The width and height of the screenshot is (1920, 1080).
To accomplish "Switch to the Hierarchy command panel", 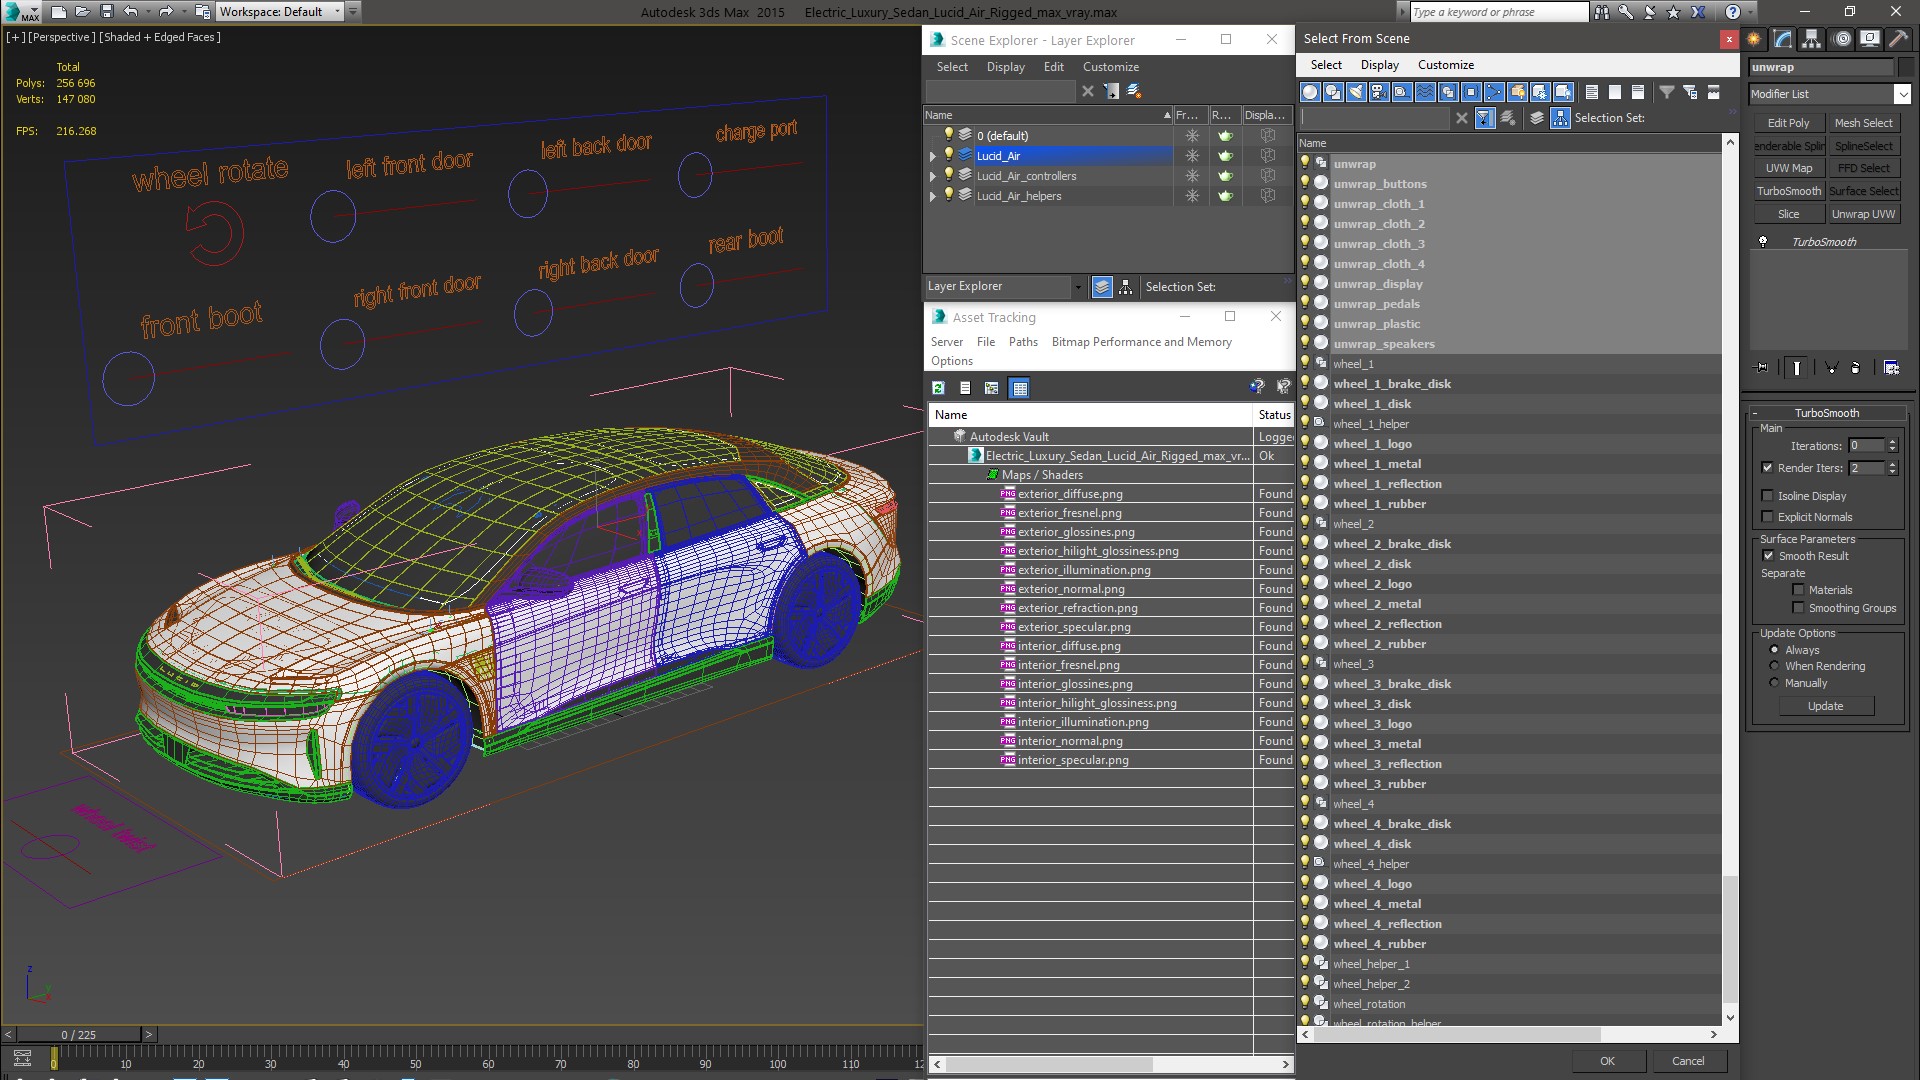I will coord(1811,39).
